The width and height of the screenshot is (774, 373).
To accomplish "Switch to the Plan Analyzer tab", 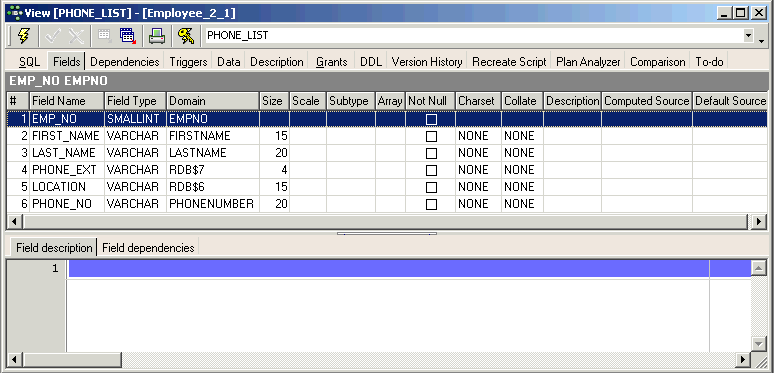I will [x=588, y=62].
